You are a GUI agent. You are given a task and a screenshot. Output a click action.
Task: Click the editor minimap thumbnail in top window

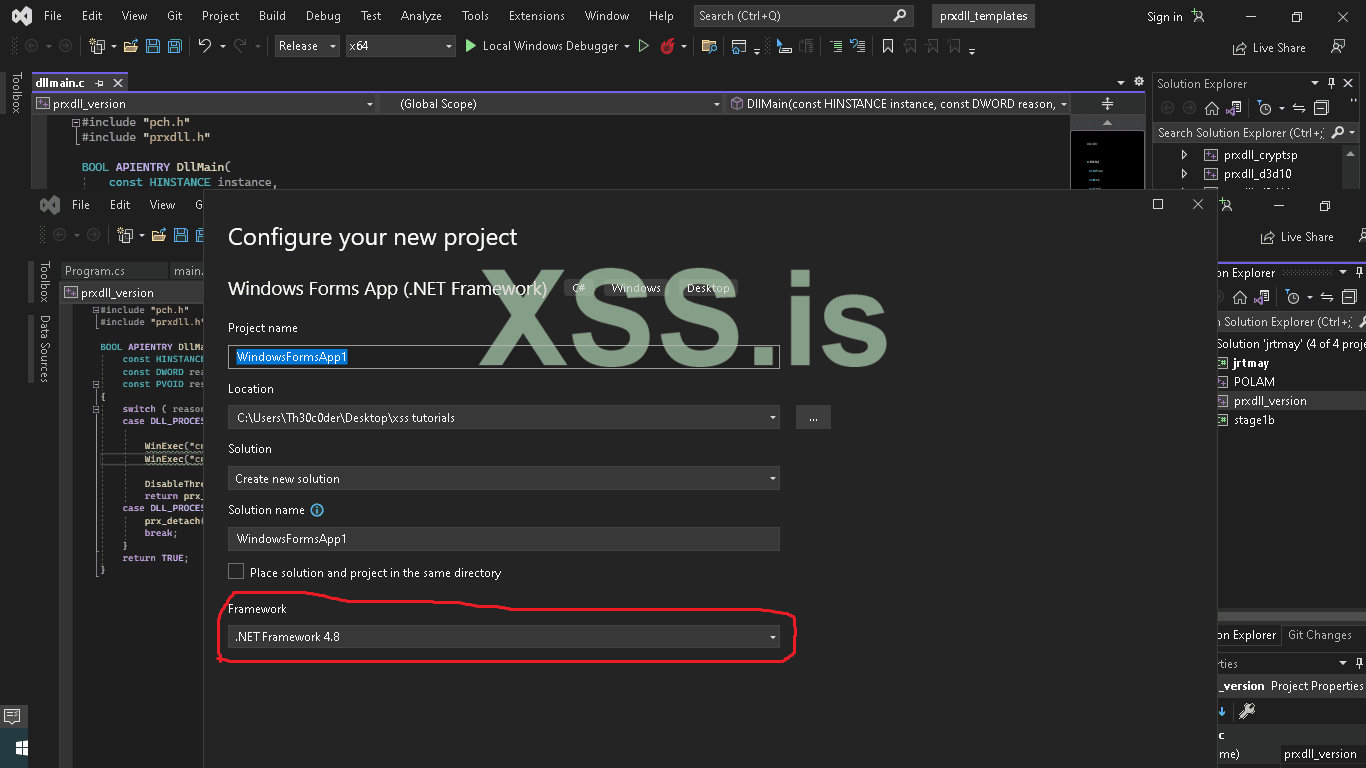(1107, 158)
